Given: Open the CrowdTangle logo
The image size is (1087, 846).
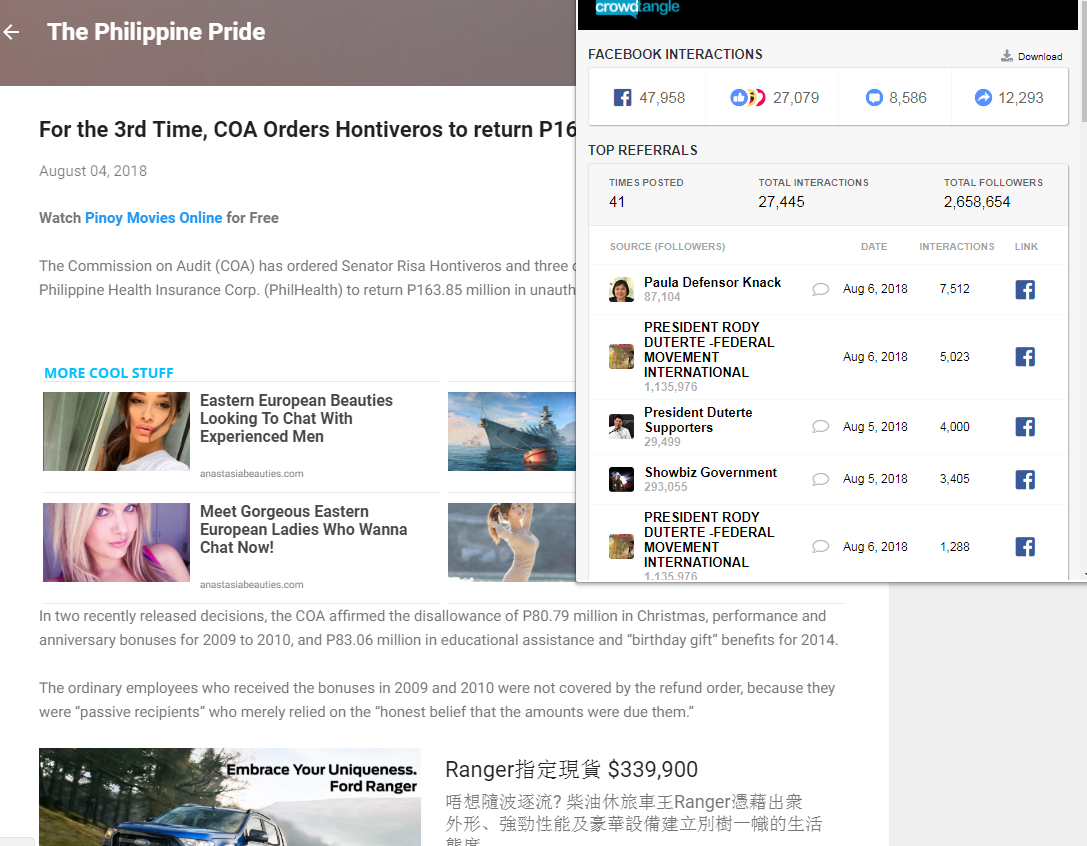Looking at the screenshot, I should click(x=637, y=8).
